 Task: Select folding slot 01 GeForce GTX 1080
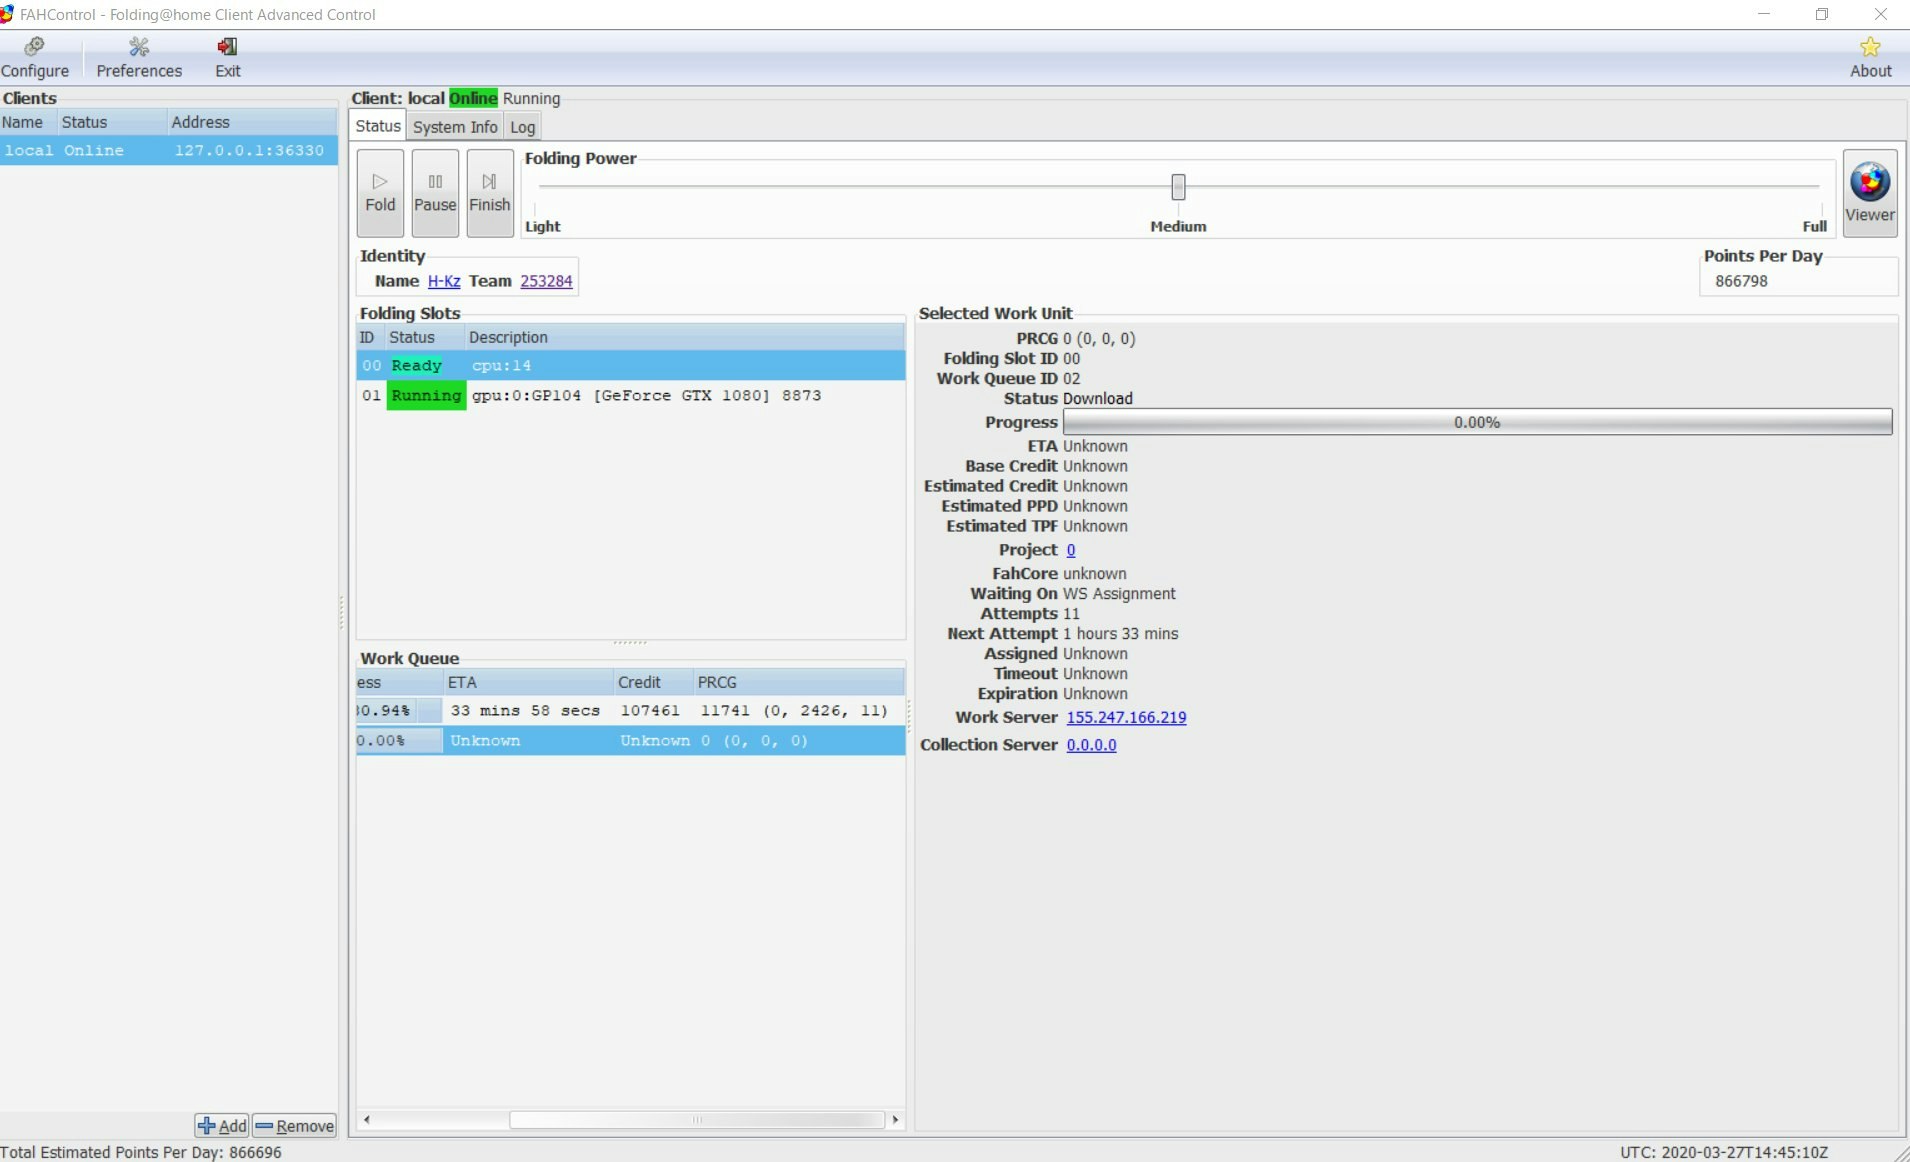[631, 396]
